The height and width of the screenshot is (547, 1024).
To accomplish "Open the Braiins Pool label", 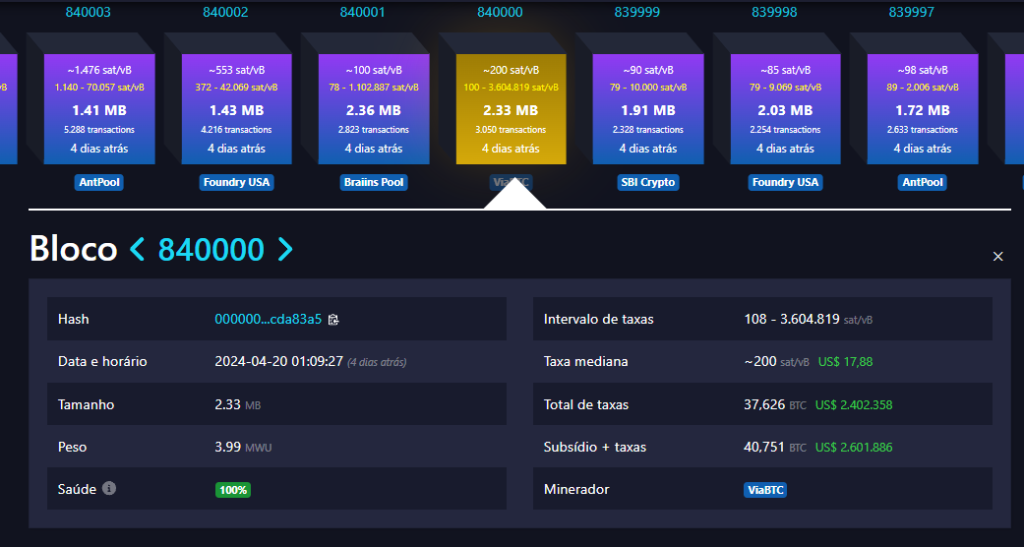I will (374, 182).
